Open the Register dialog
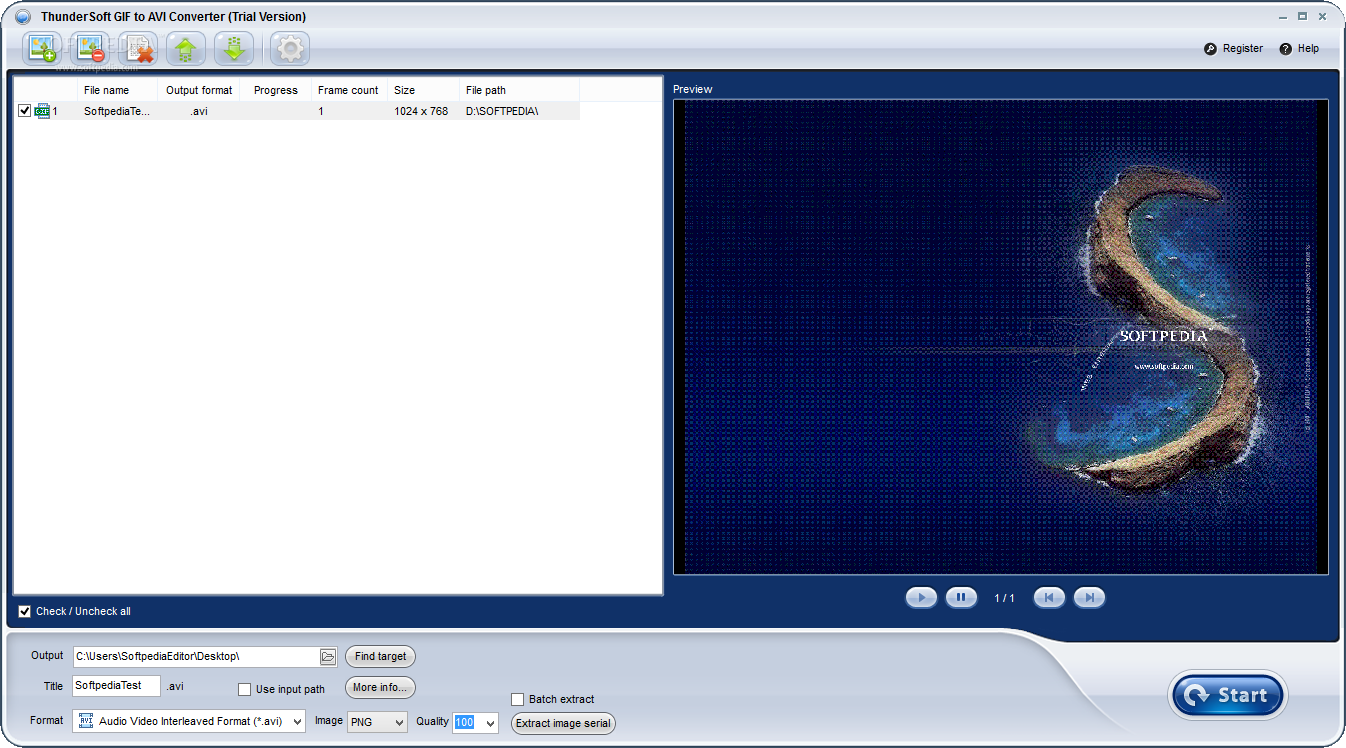The image size is (1346, 748). 1233,48
